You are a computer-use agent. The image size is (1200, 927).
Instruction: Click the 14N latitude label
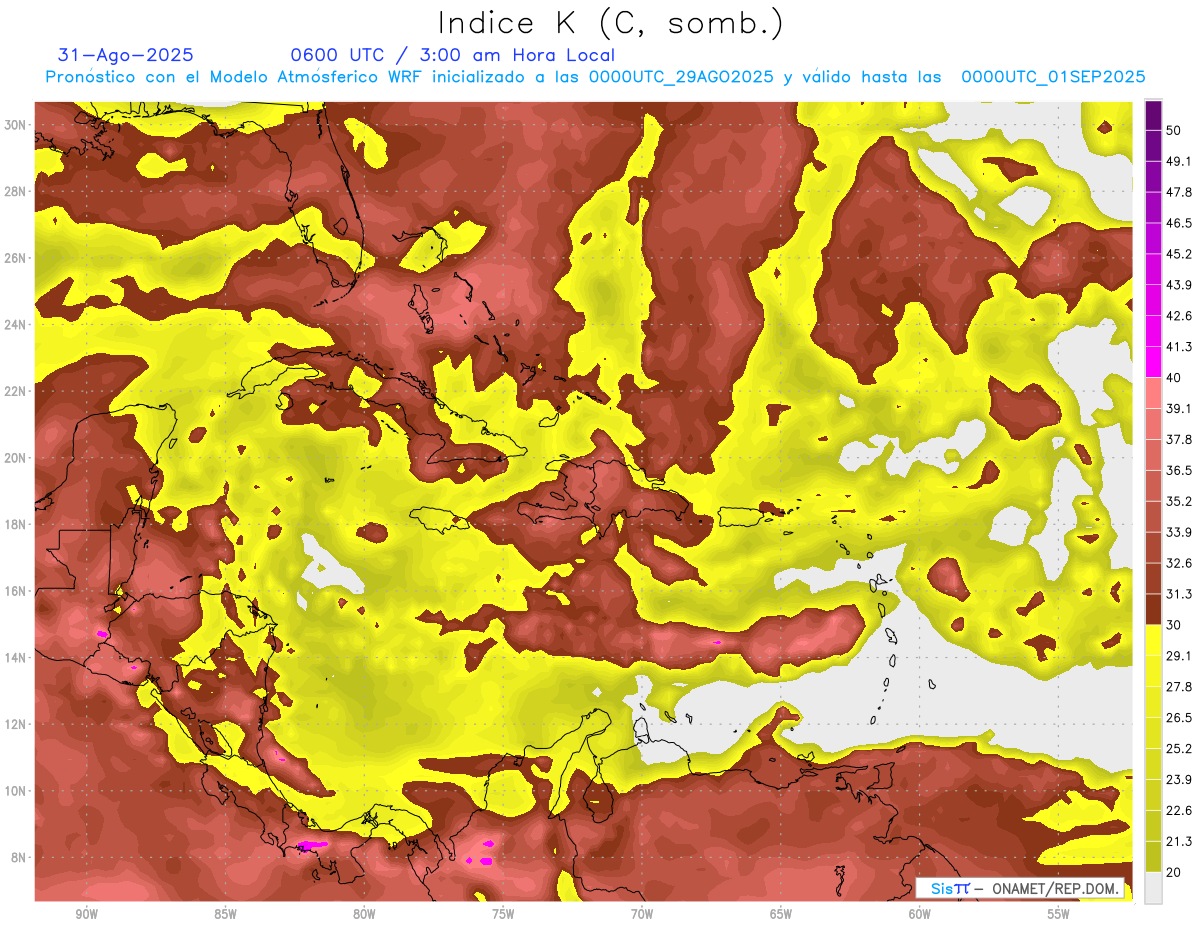16,658
